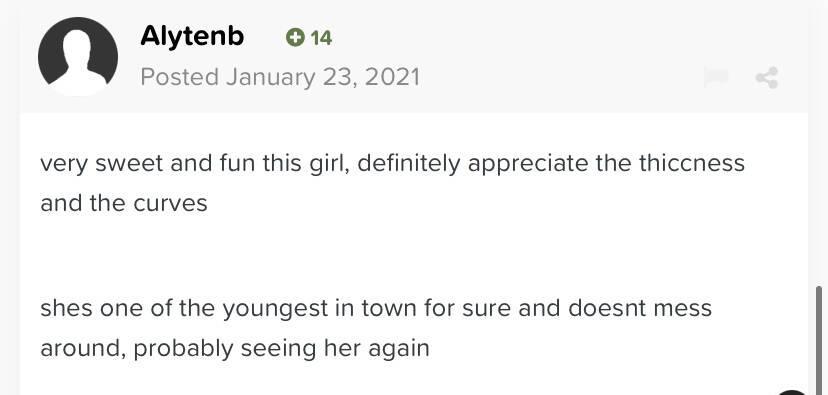The width and height of the screenshot is (828, 395).
Task: Click the word 'Posted' in the header
Action: pos(180,78)
